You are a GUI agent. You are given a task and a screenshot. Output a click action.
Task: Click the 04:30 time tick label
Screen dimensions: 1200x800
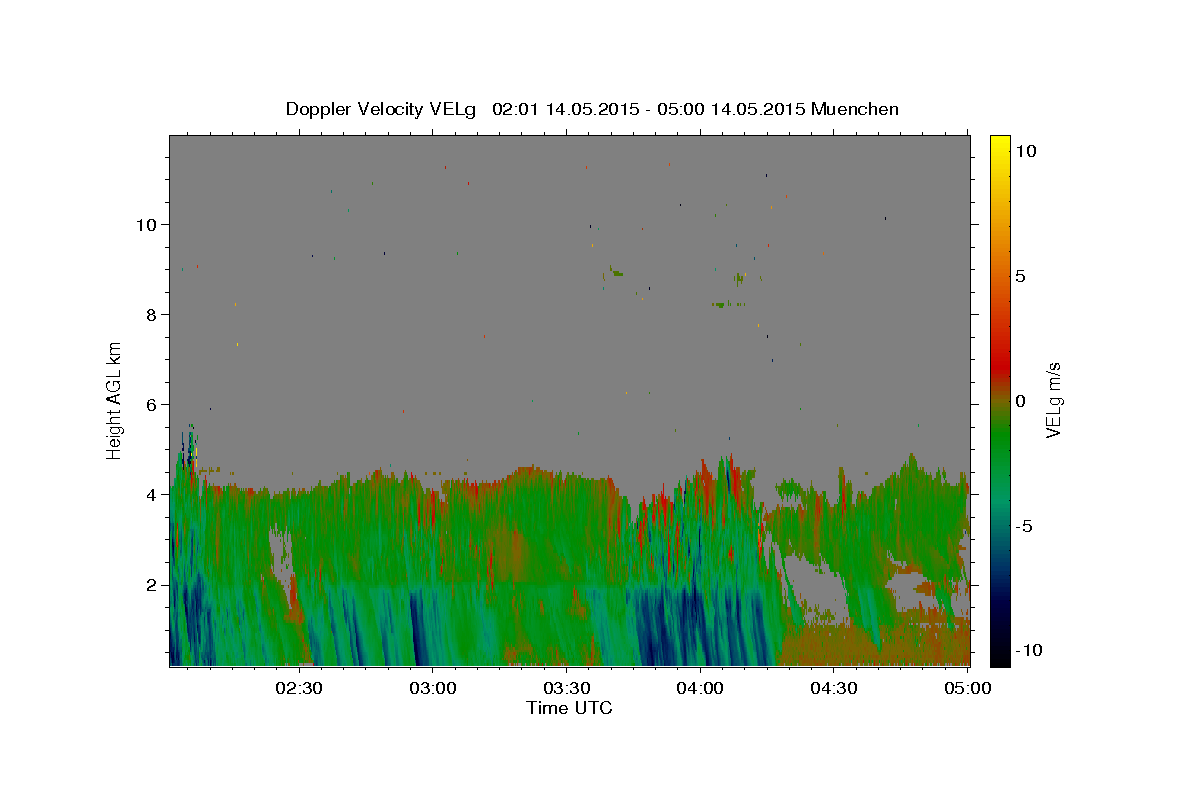tap(833, 688)
